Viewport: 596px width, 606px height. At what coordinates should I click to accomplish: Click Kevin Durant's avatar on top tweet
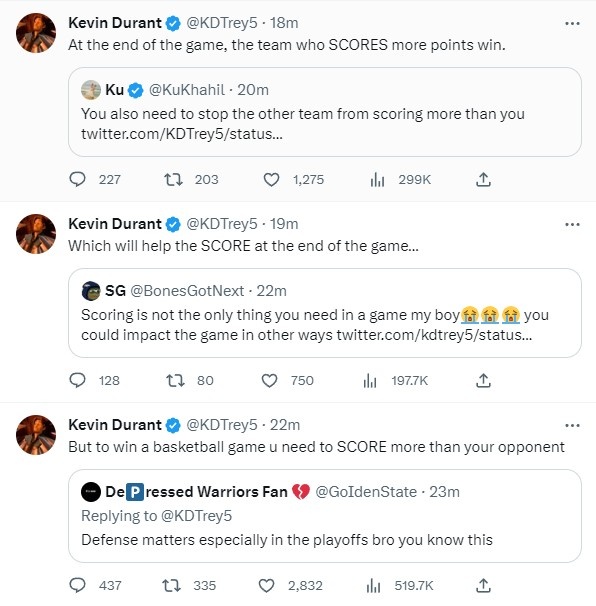[36, 33]
